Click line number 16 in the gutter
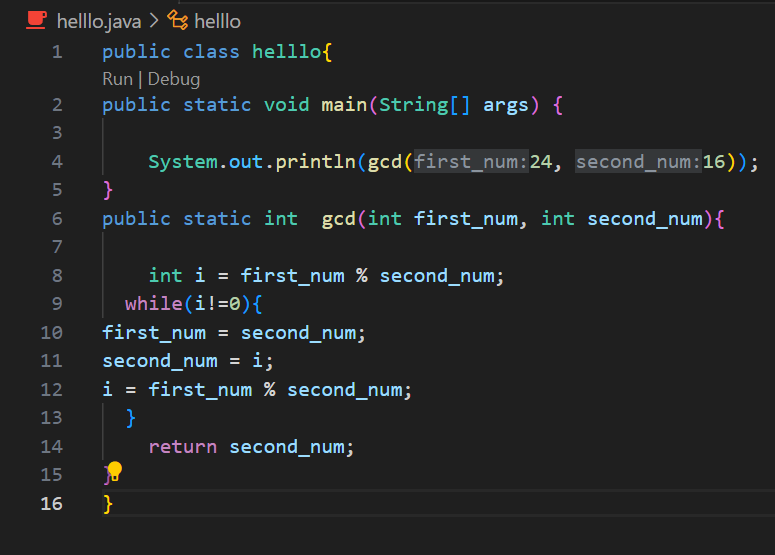775x555 pixels. pos(51,503)
